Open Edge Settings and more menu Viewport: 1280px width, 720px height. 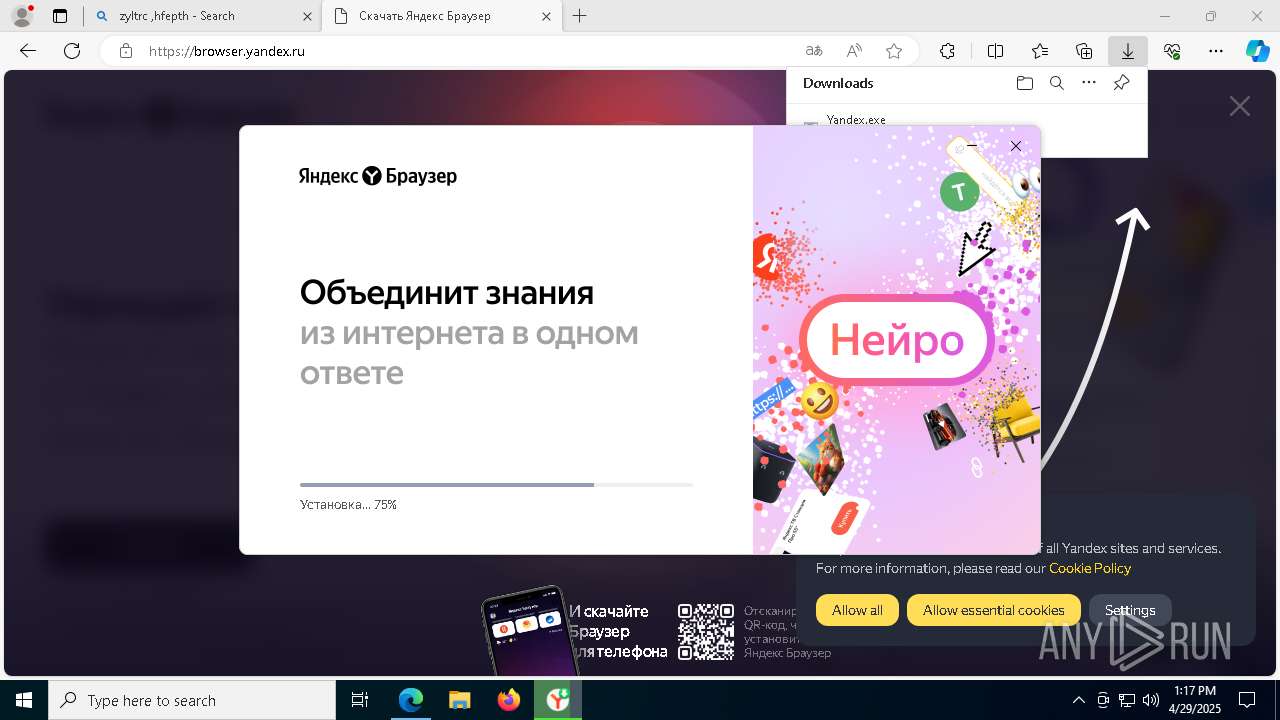(1216, 51)
